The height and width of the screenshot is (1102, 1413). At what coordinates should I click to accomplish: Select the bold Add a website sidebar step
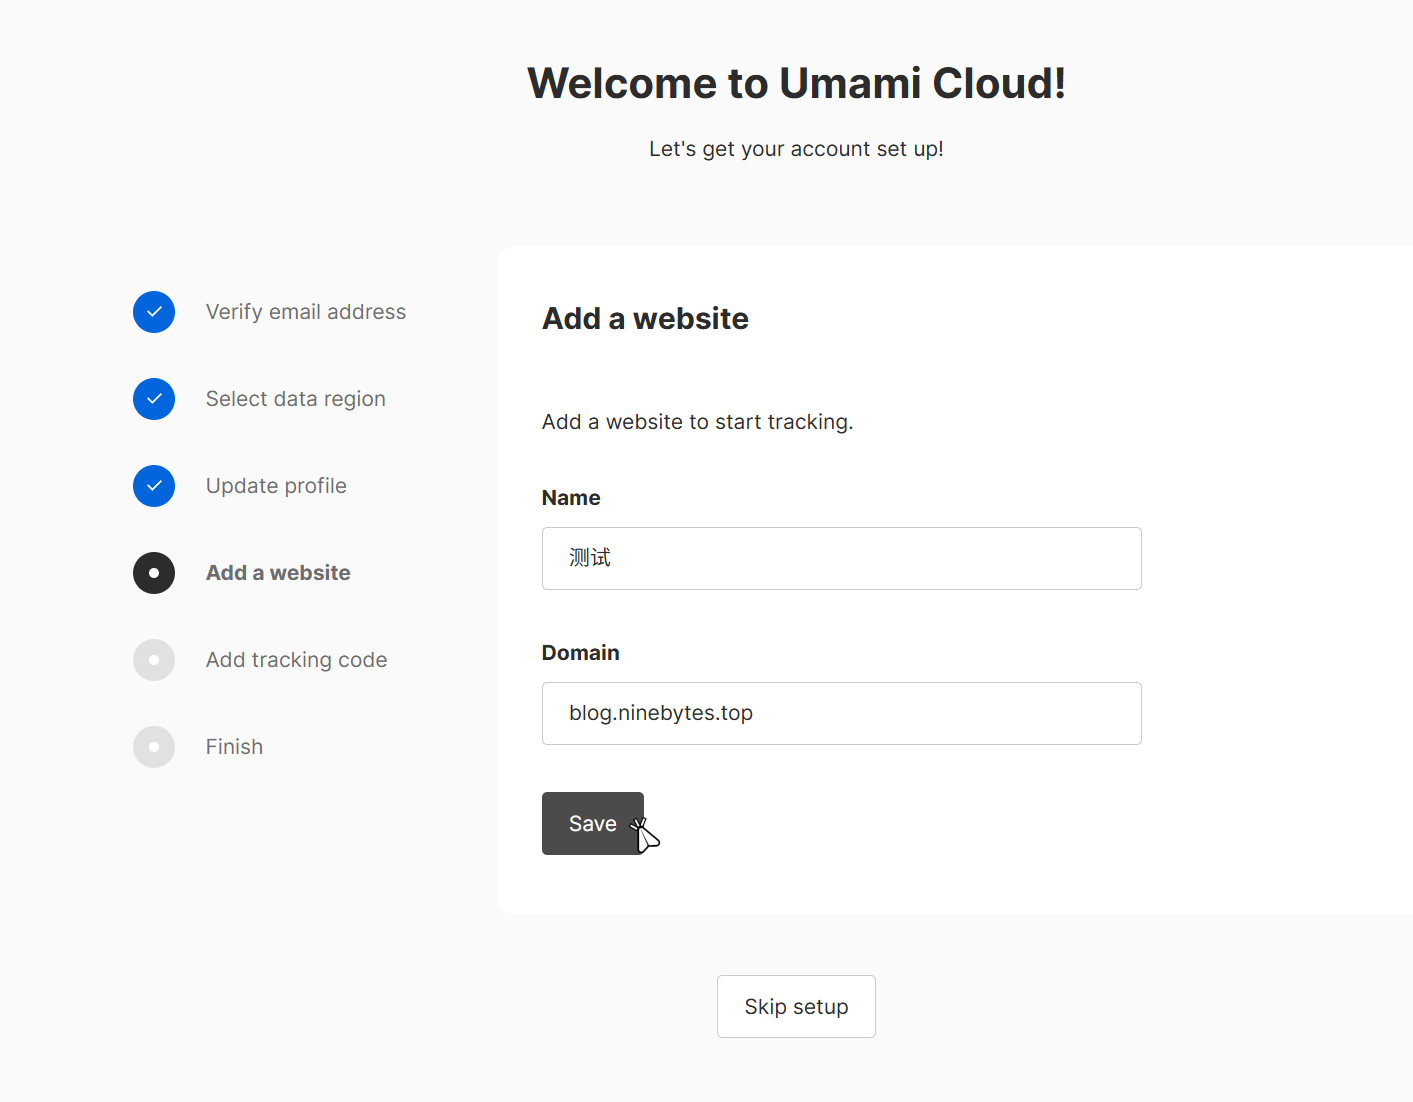pos(278,573)
